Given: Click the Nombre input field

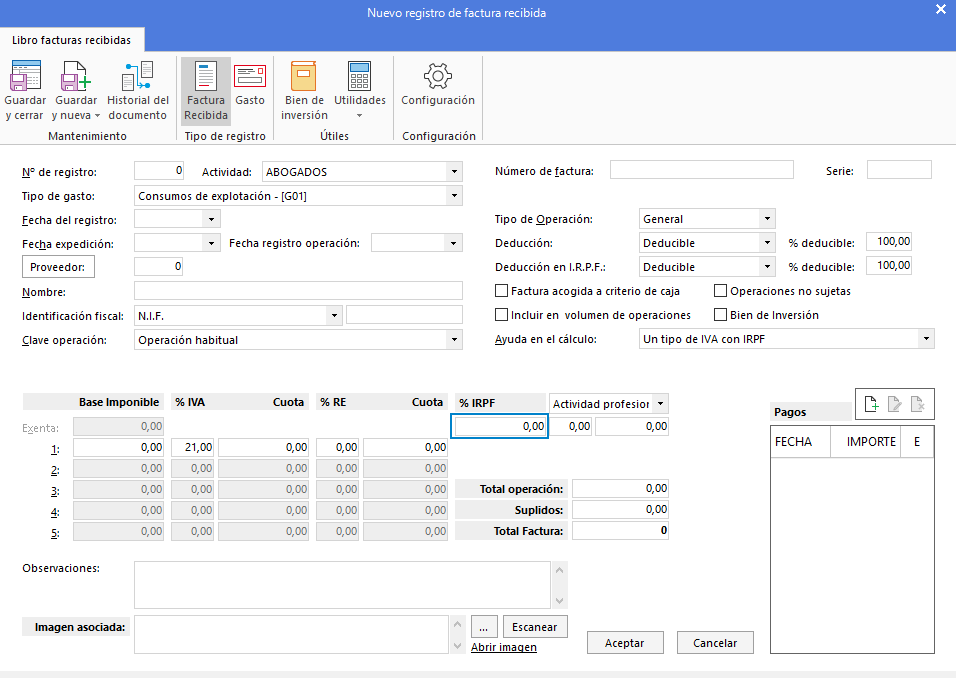Looking at the screenshot, I should click(x=298, y=291).
